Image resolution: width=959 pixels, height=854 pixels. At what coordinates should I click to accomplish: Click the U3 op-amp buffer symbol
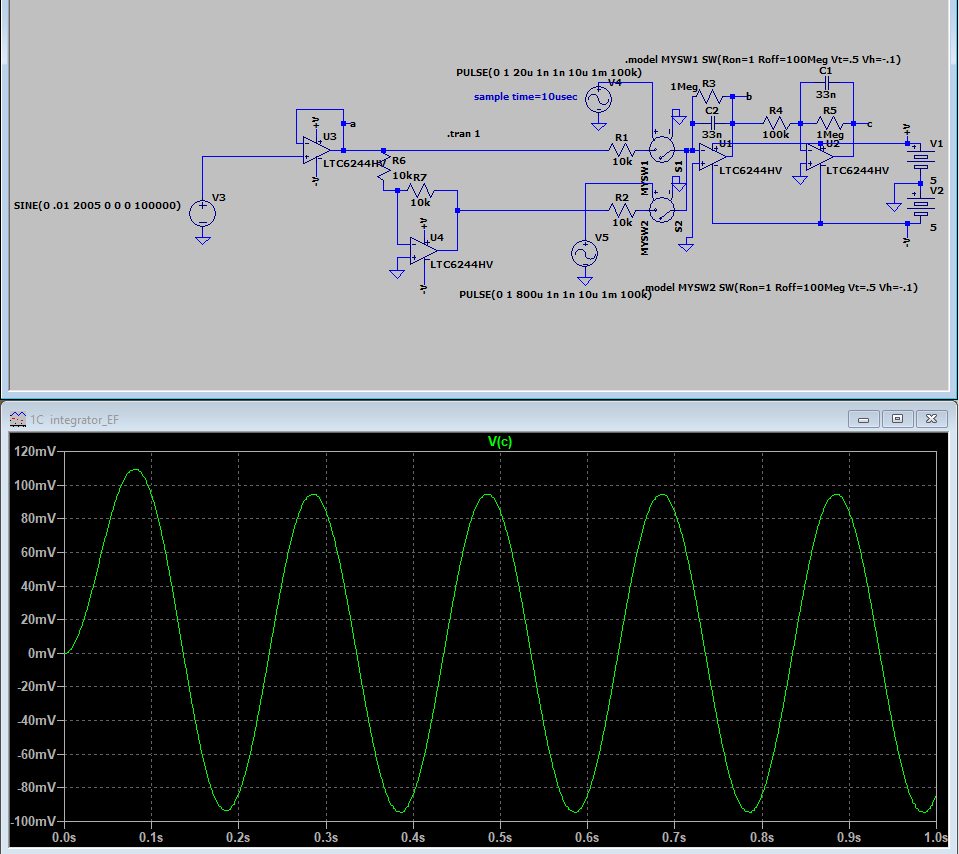(315, 149)
